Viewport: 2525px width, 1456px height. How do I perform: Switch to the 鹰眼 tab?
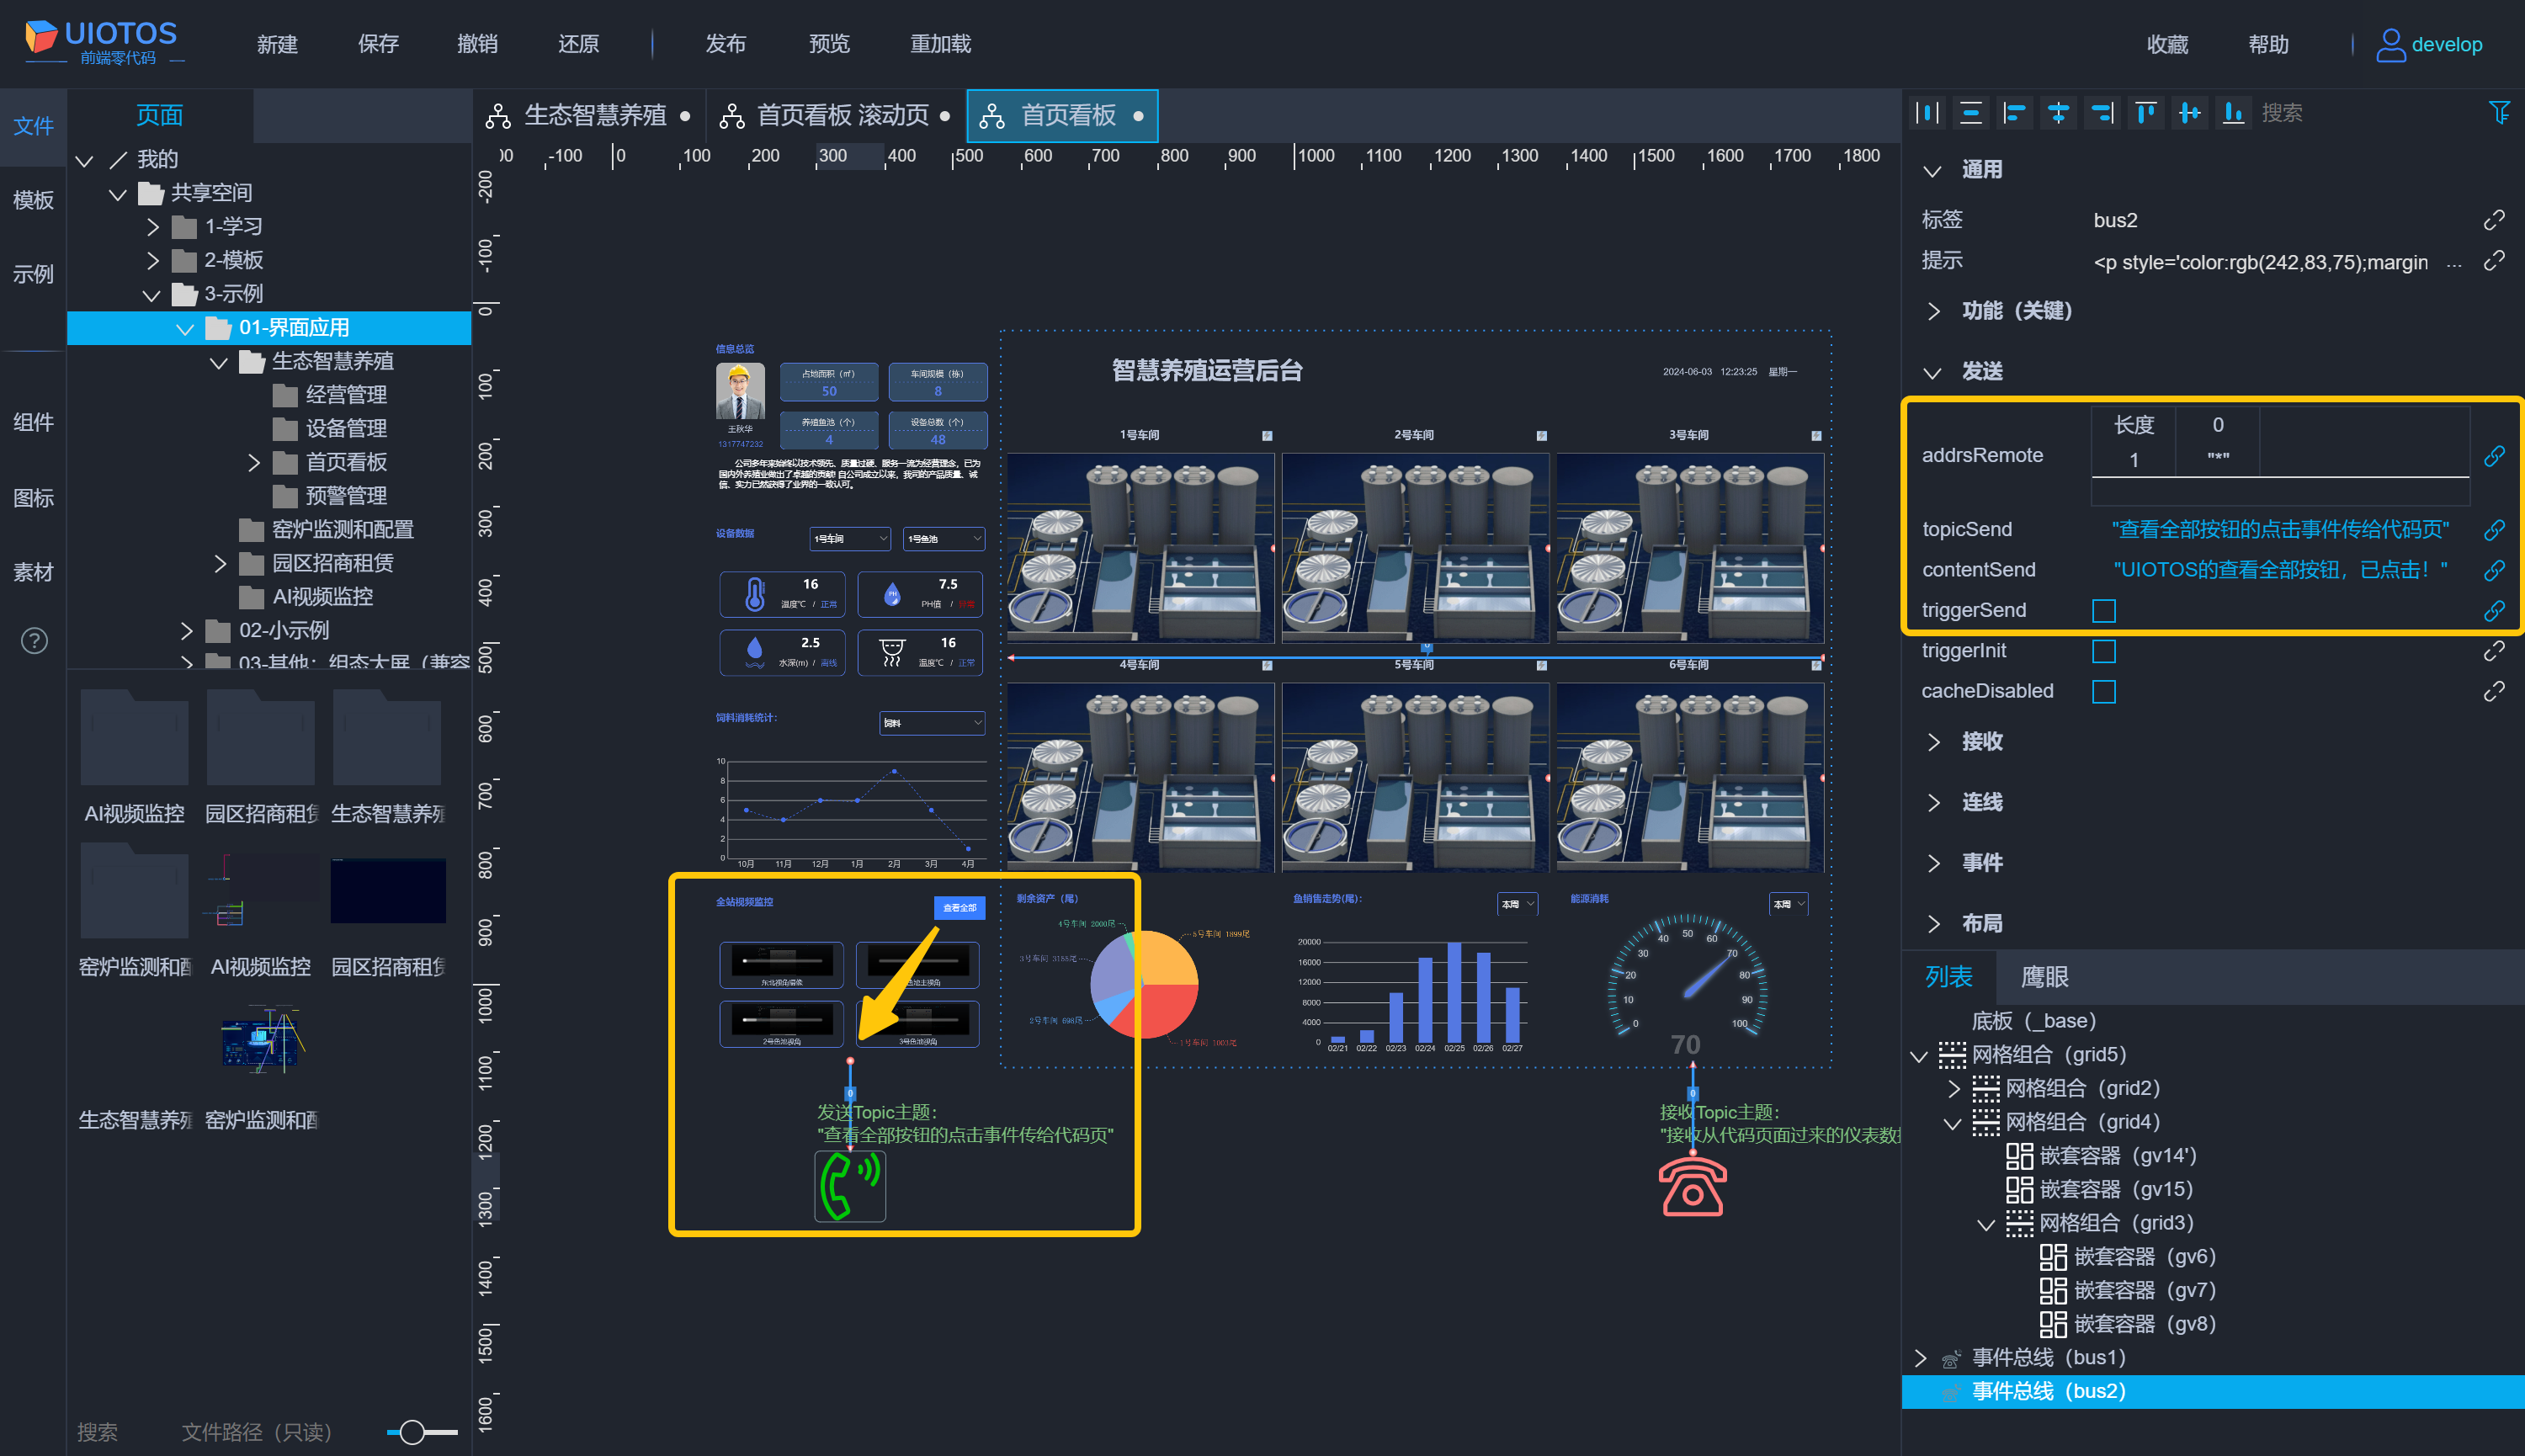(2044, 977)
